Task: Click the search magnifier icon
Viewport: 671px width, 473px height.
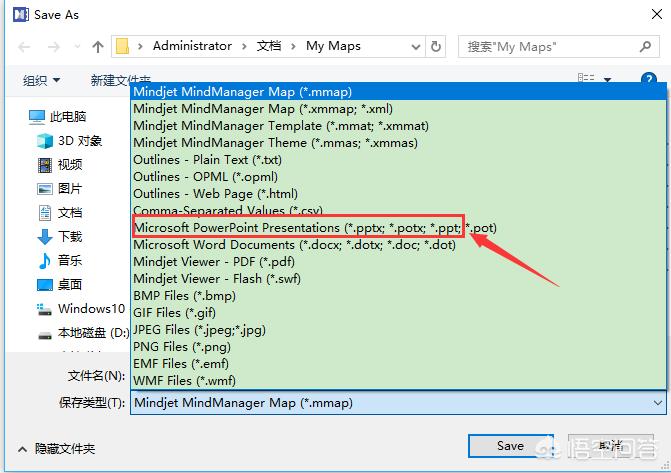Action: [x=645, y=46]
